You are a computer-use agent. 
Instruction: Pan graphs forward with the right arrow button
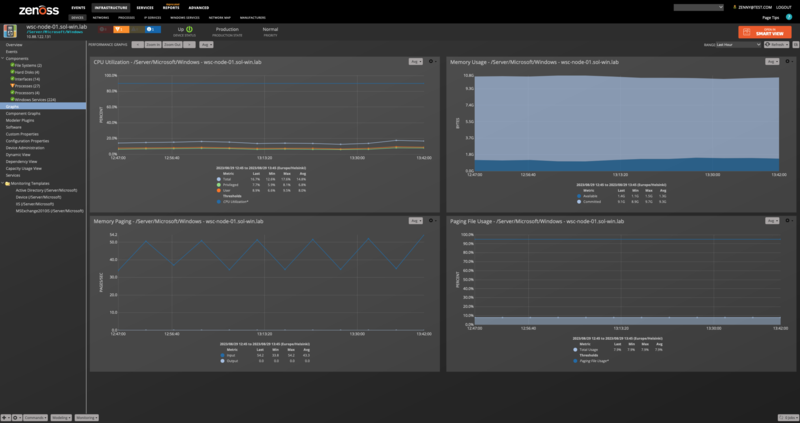click(189, 45)
